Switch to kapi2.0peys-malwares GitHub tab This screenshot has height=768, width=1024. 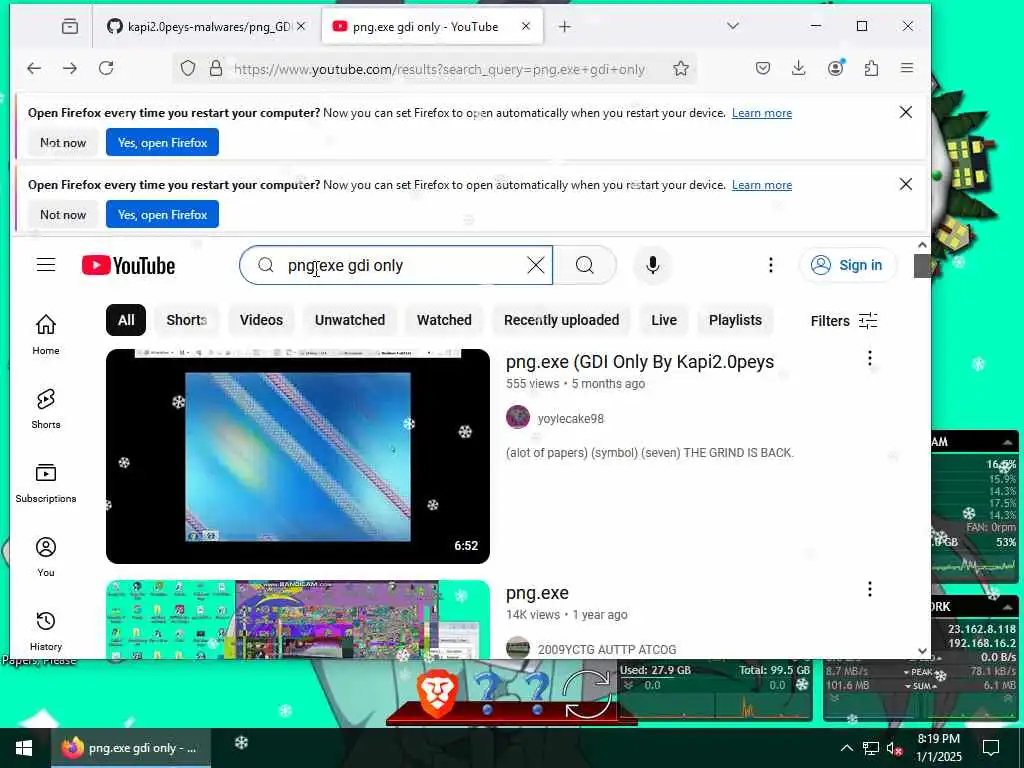pos(206,27)
